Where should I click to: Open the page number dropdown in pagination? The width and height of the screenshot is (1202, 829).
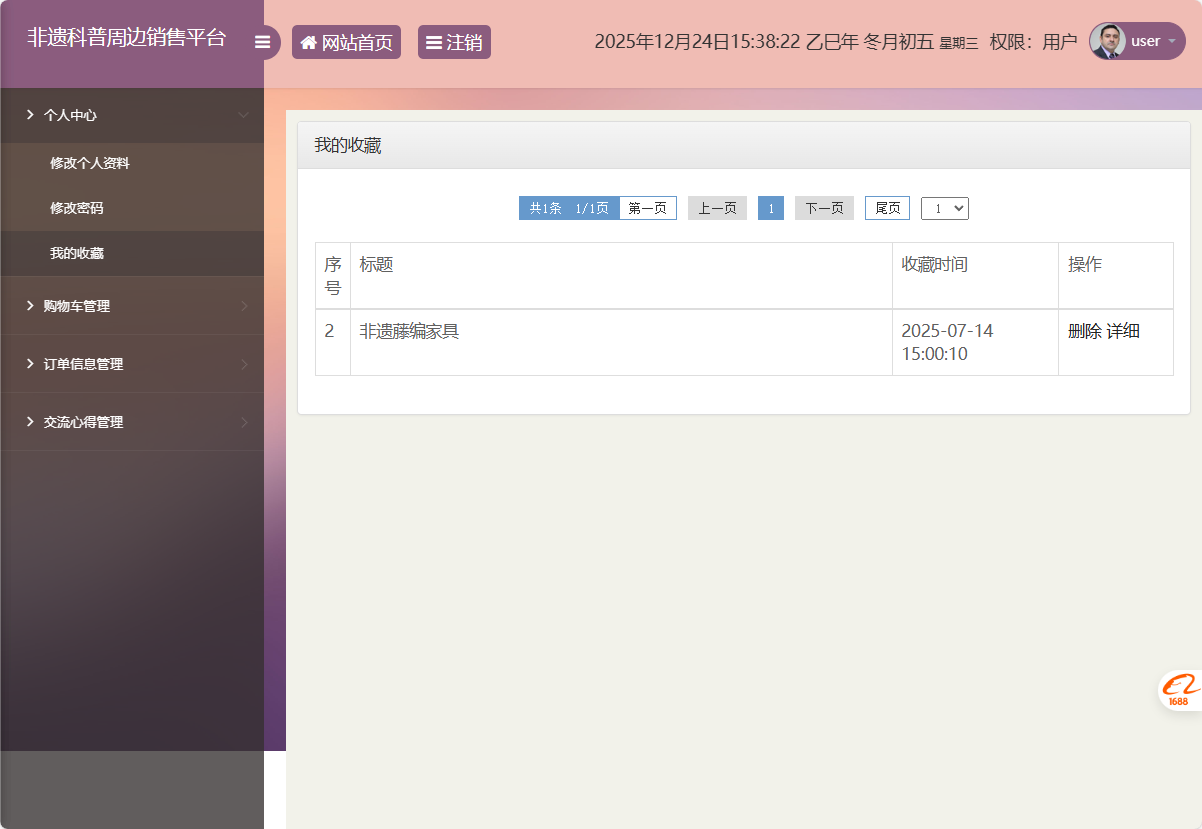[944, 208]
